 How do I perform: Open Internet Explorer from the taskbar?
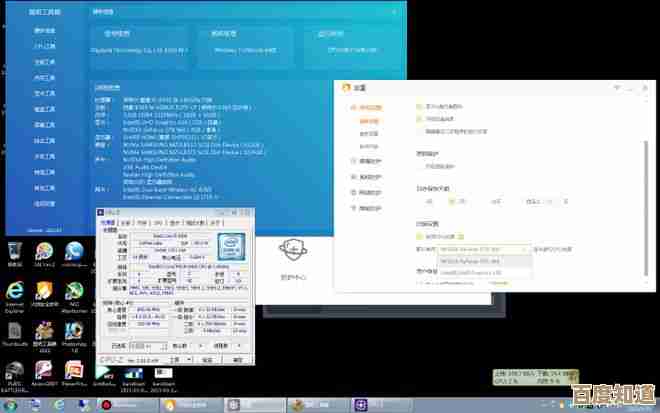[59, 405]
